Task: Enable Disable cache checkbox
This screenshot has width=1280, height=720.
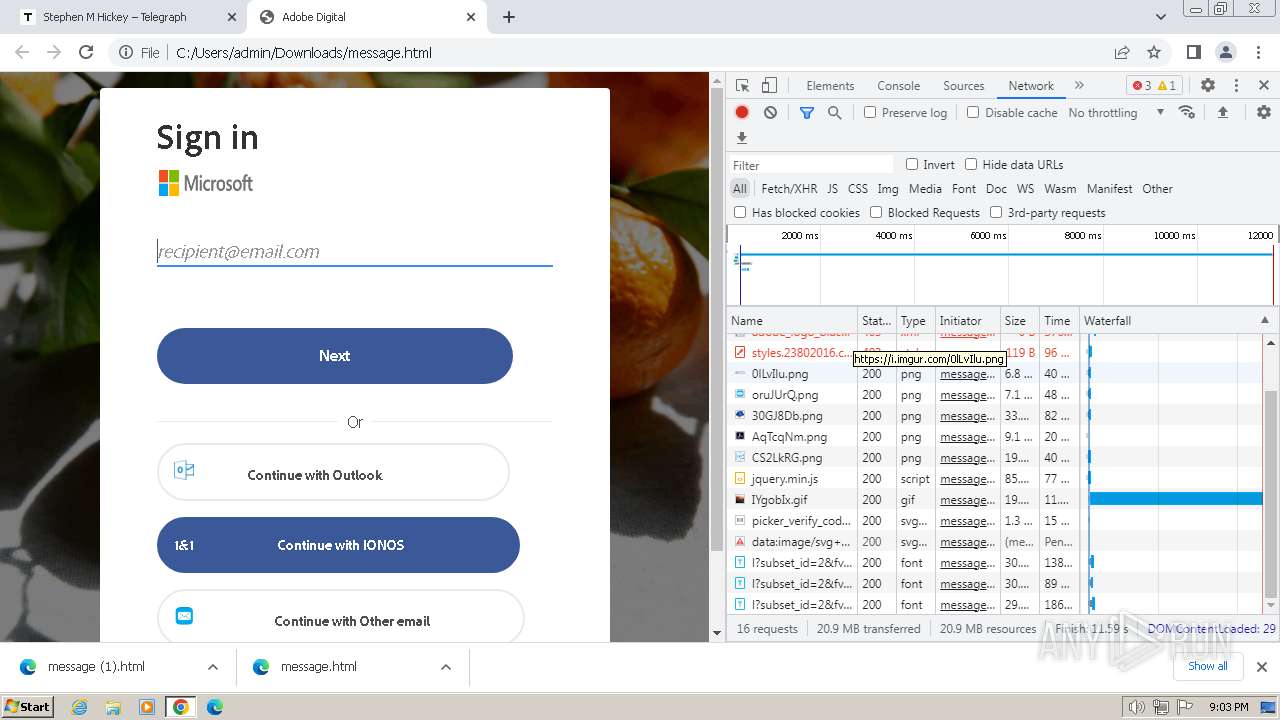Action: click(973, 112)
